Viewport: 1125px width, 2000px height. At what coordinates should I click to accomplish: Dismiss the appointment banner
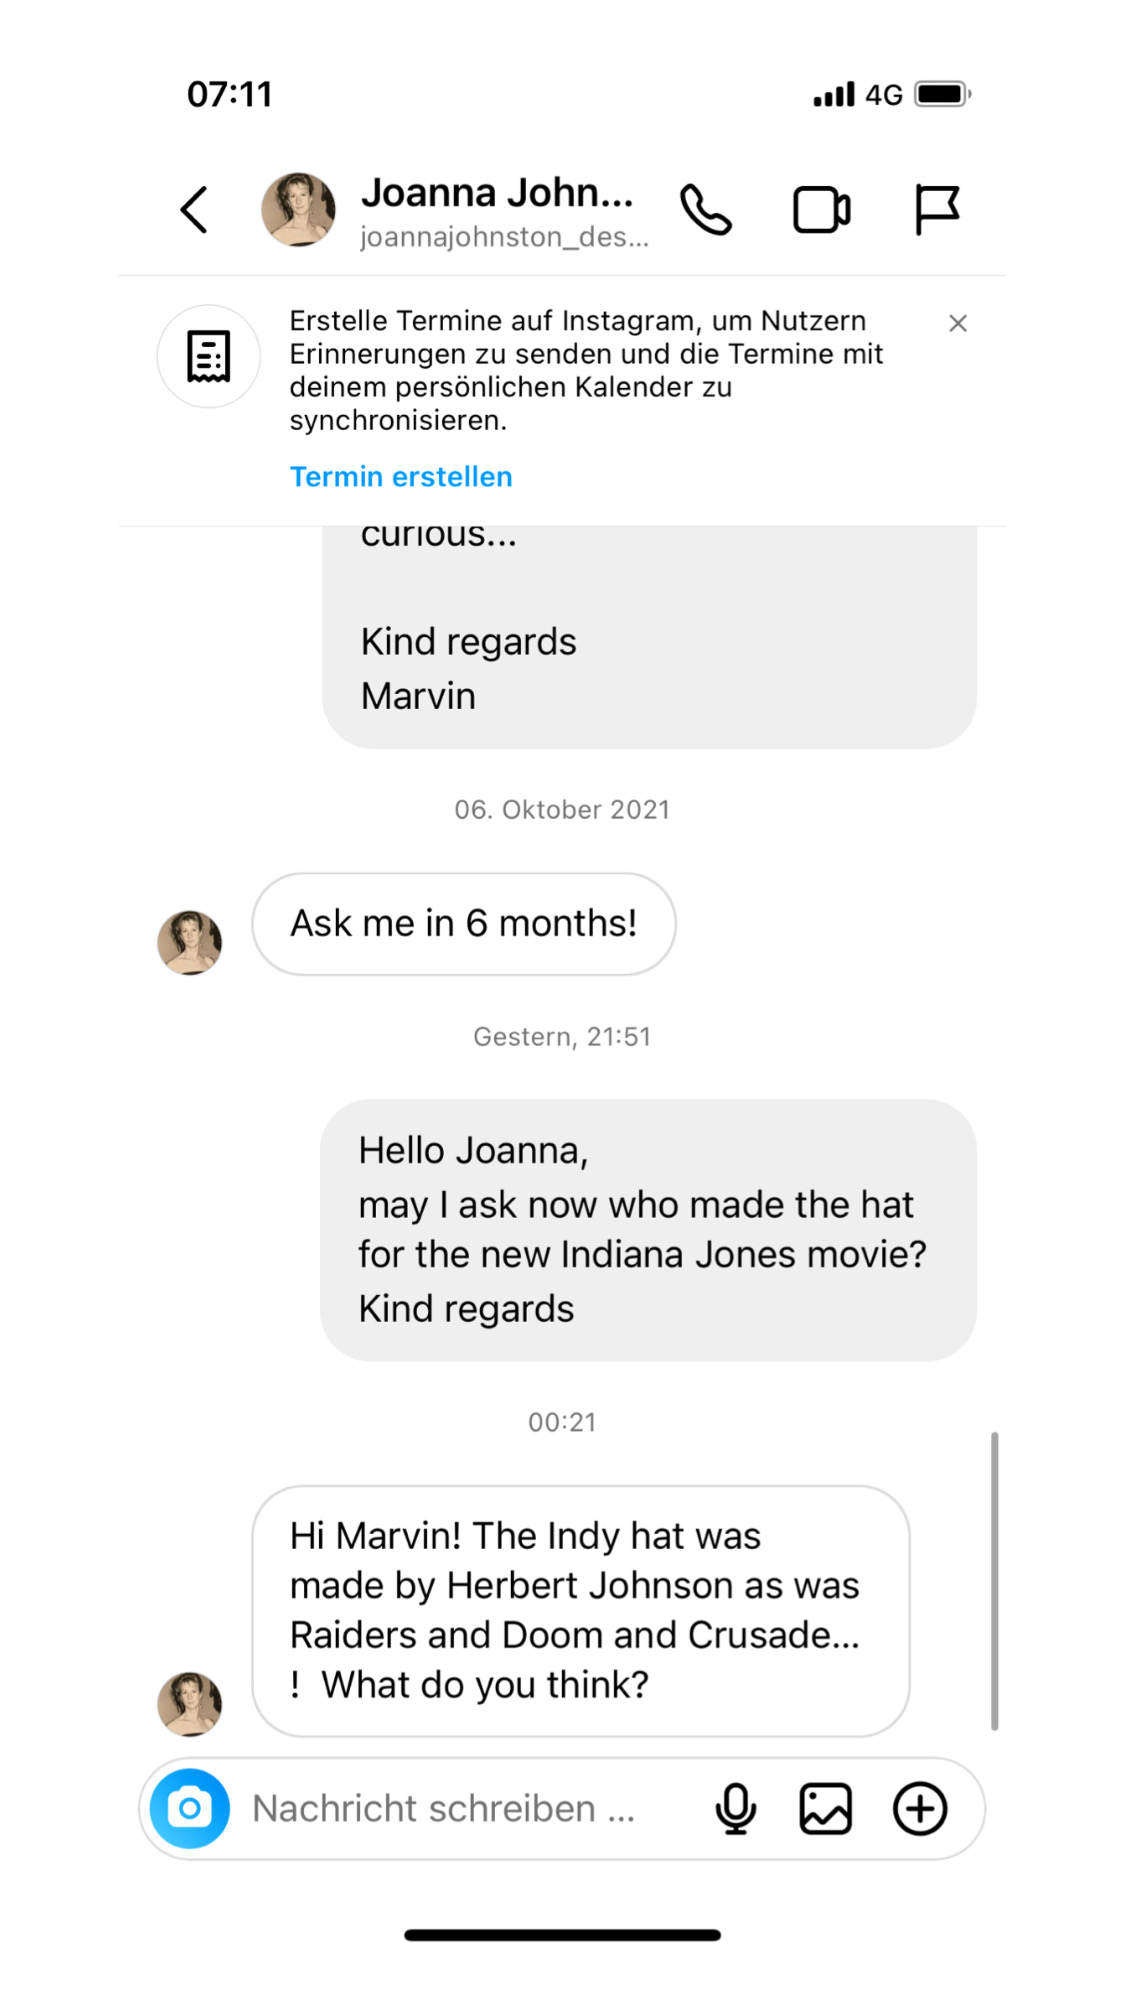click(957, 323)
